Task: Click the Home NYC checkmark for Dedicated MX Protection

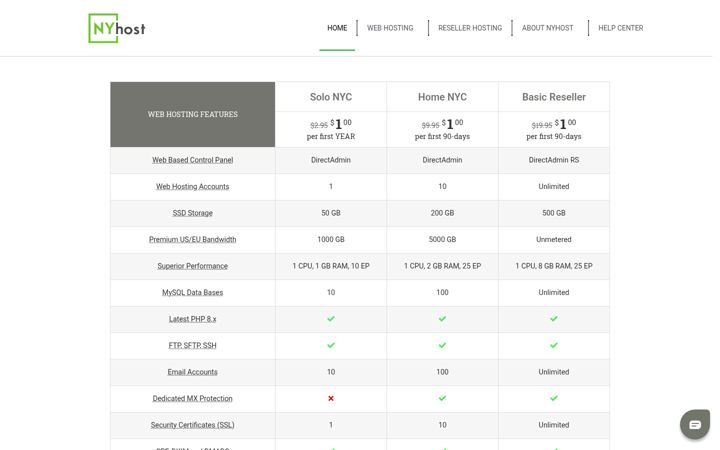Action: point(442,398)
